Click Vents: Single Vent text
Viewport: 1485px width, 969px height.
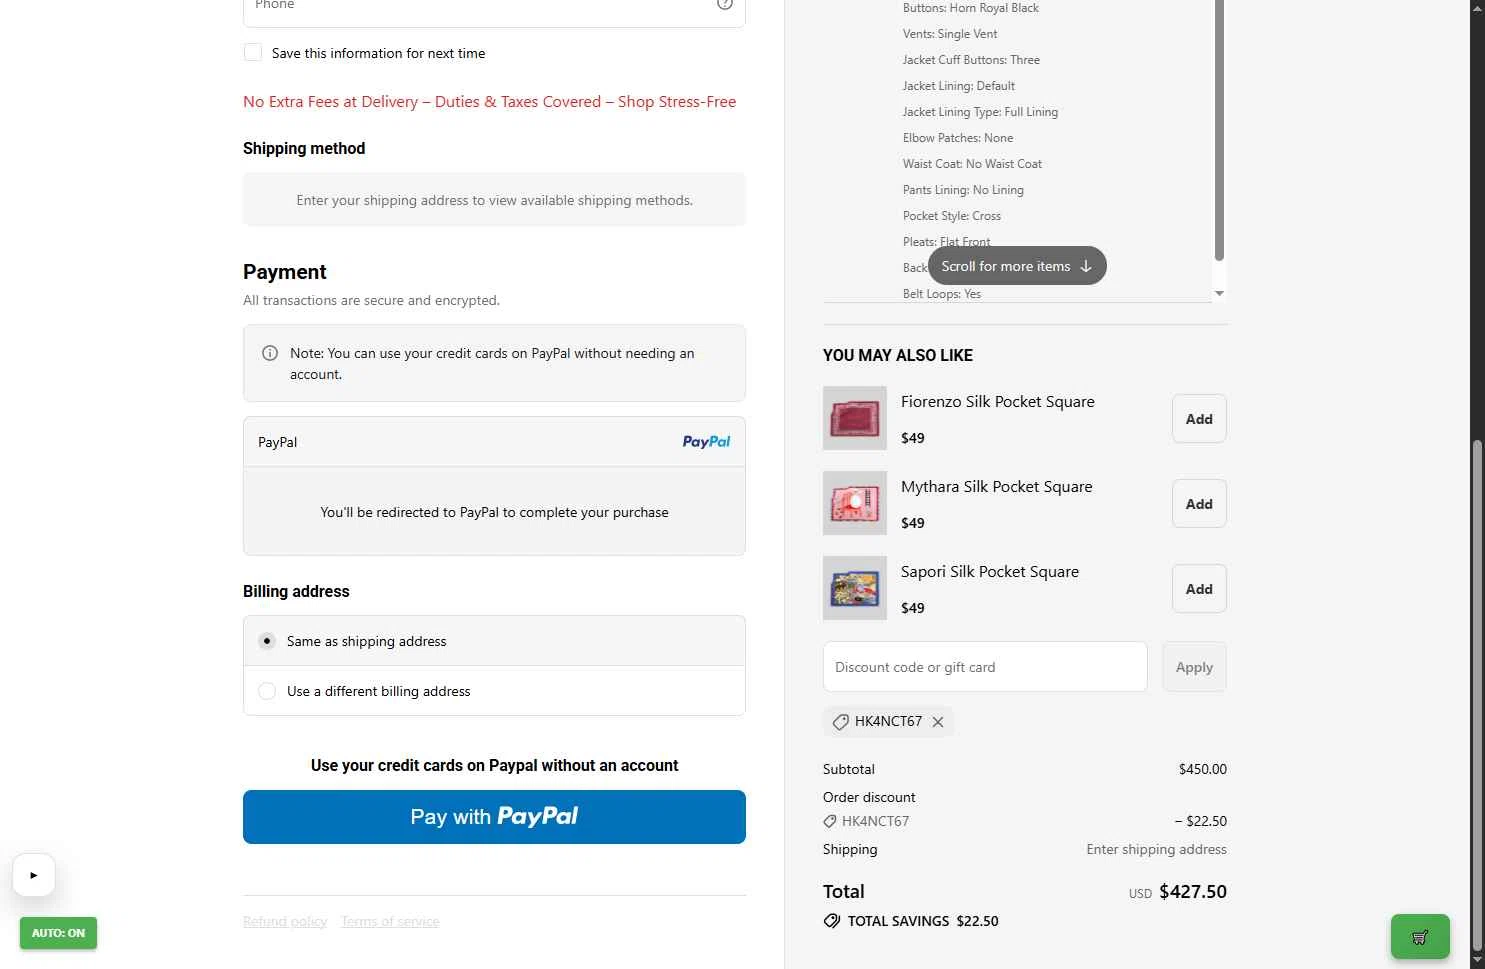pos(949,34)
